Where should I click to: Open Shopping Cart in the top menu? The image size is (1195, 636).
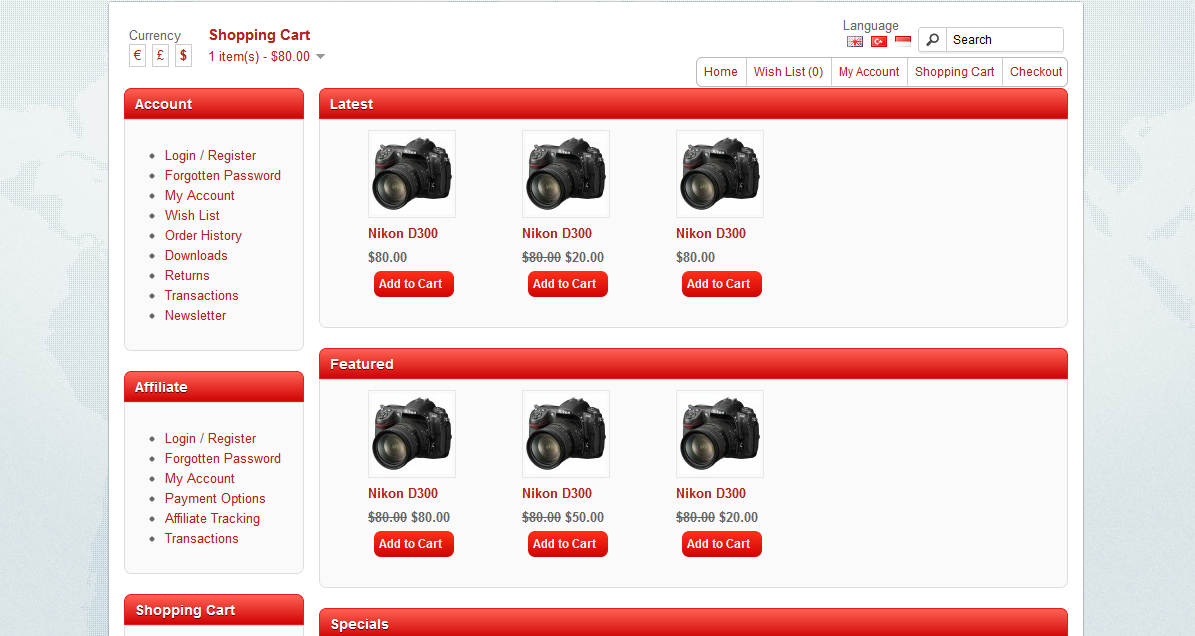coord(954,72)
